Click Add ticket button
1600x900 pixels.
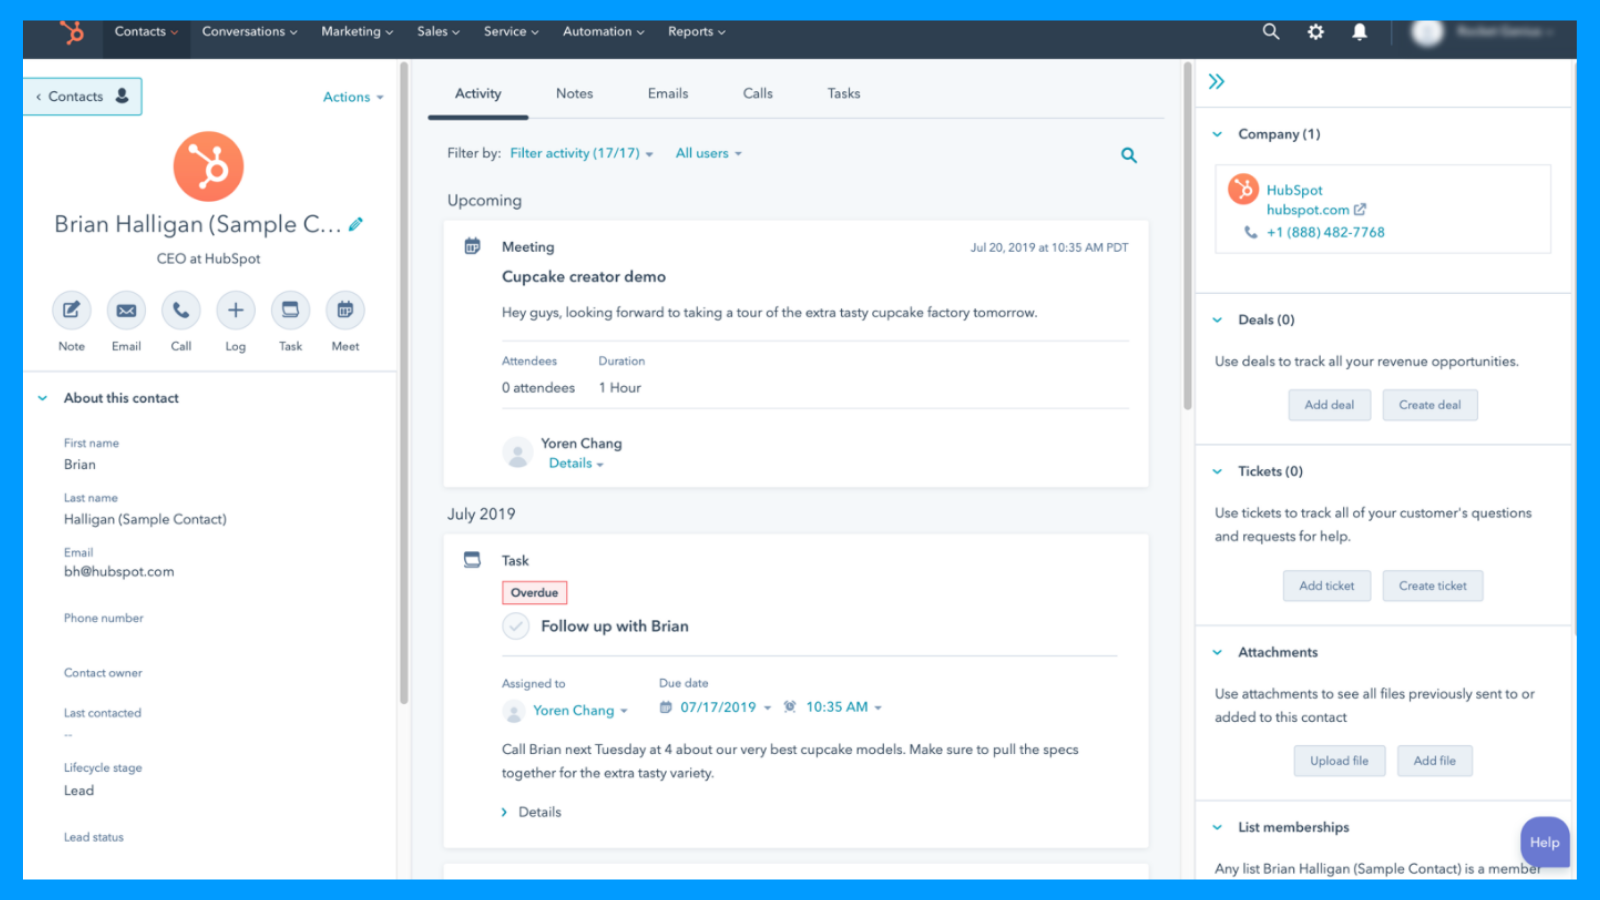point(1327,586)
